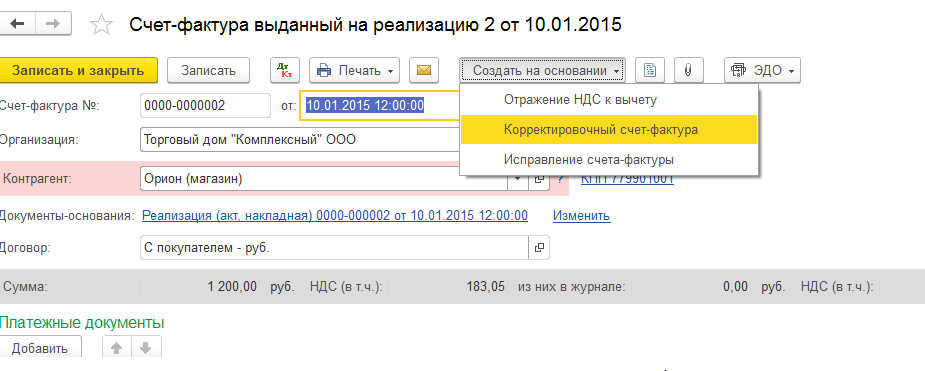The width and height of the screenshot is (925, 371).
Task: Add document to favorites with star
Action: coord(101,24)
